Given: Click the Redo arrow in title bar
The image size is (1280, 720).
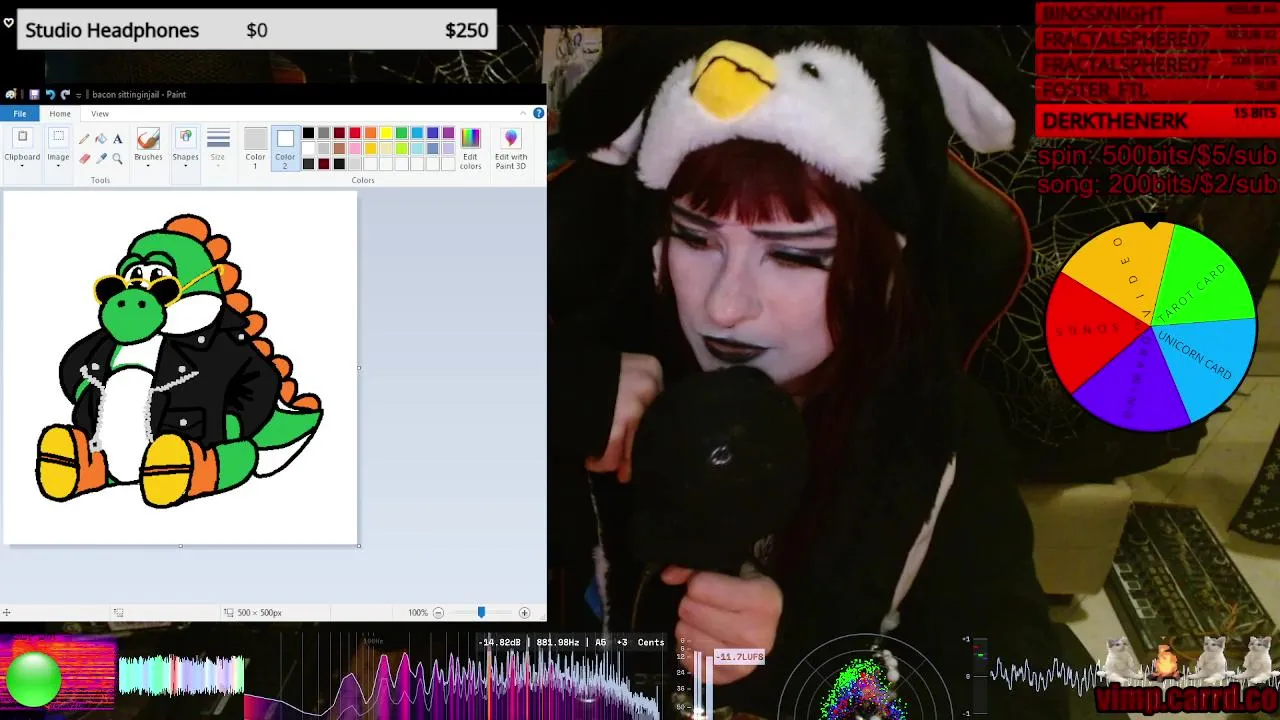Looking at the screenshot, I should [x=65, y=94].
